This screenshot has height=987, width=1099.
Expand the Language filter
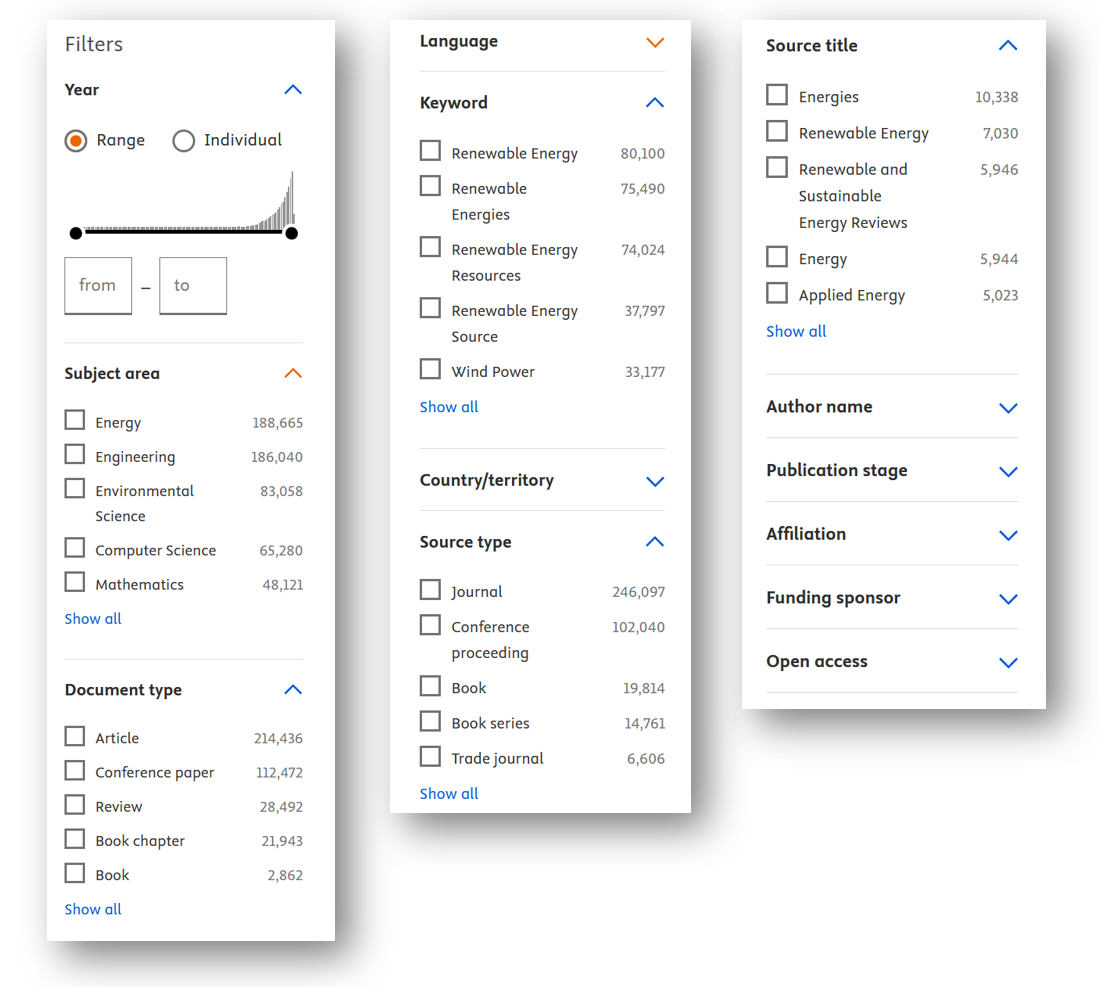pos(655,42)
